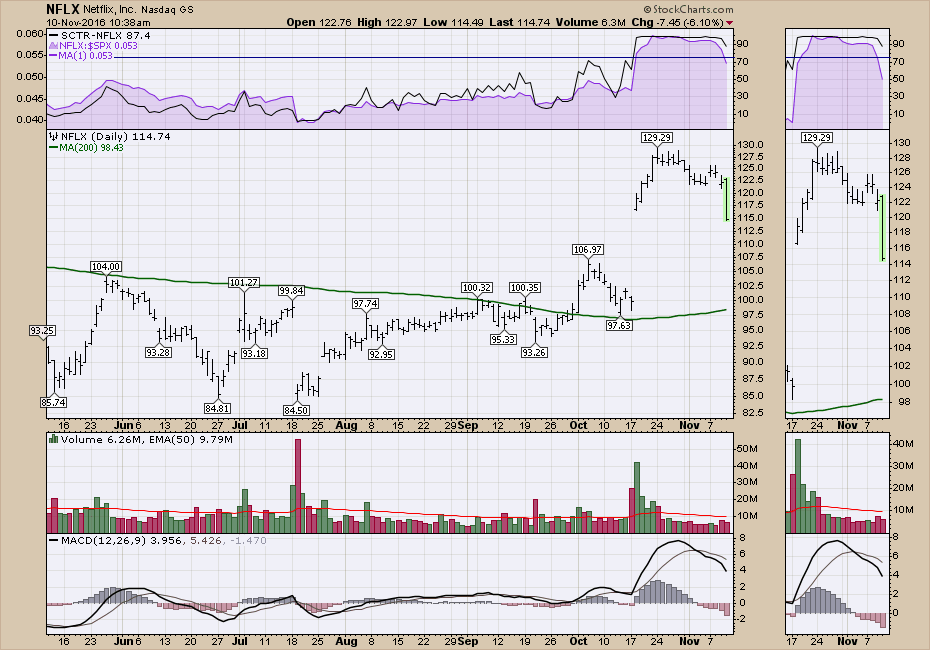Click the 'Open 122.76' value in header
Viewport: 930px width, 650px height.
click(x=319, y=23)
